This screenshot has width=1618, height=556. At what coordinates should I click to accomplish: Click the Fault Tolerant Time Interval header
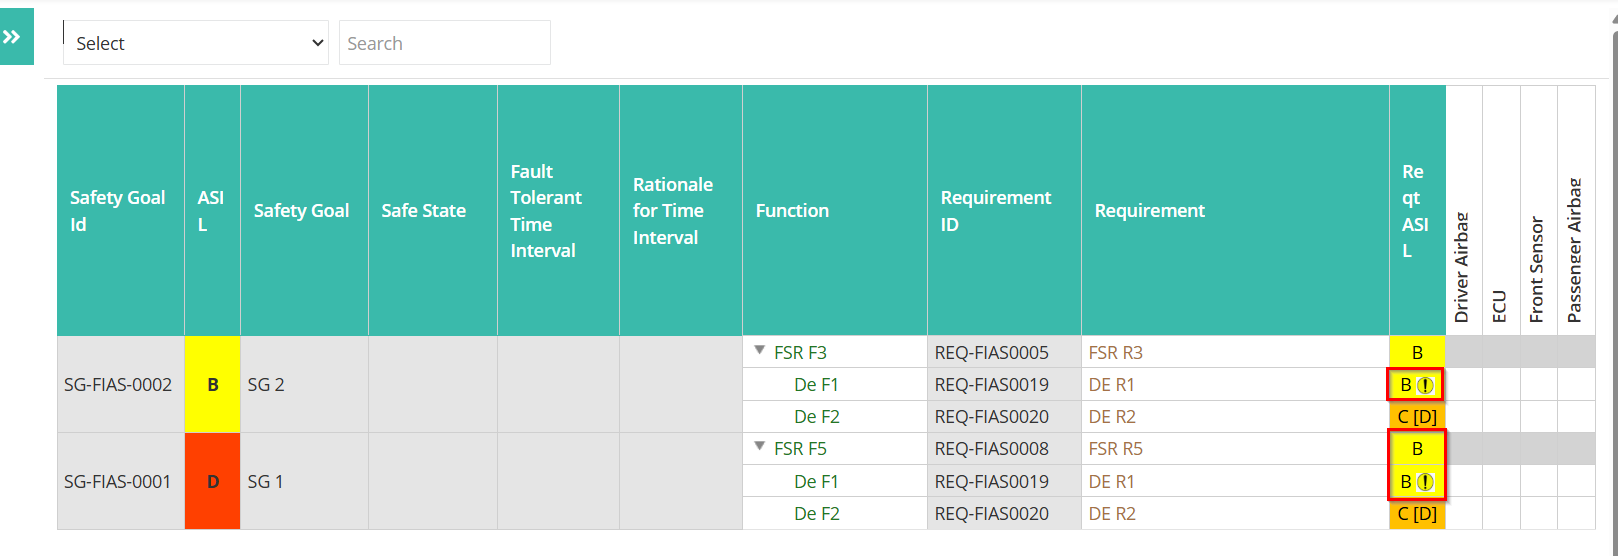click(x=558, y=210)
